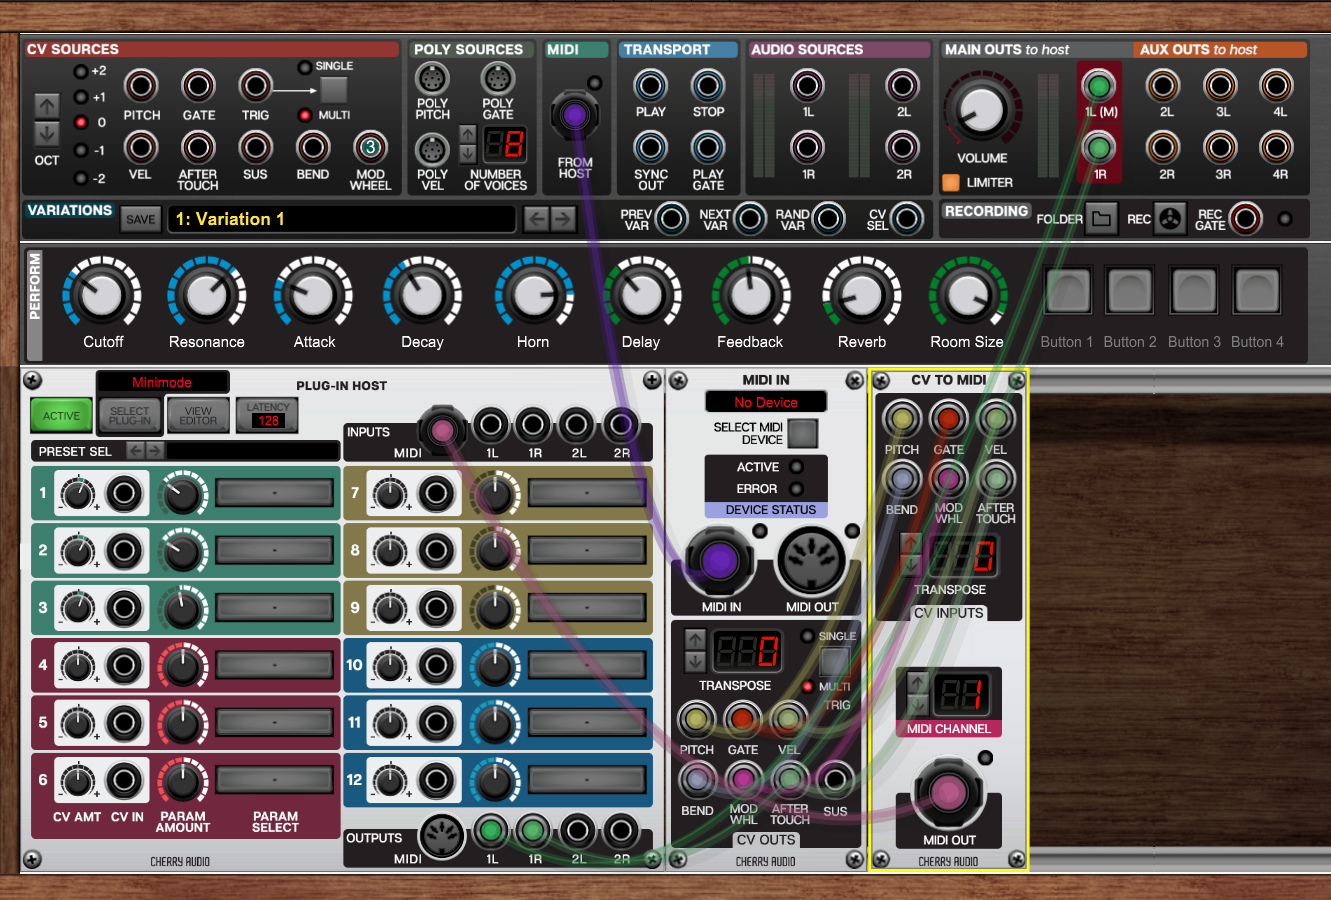Click the STOP transport jack
This screenshot has height=900, width=1331.
tap(708, 86)
